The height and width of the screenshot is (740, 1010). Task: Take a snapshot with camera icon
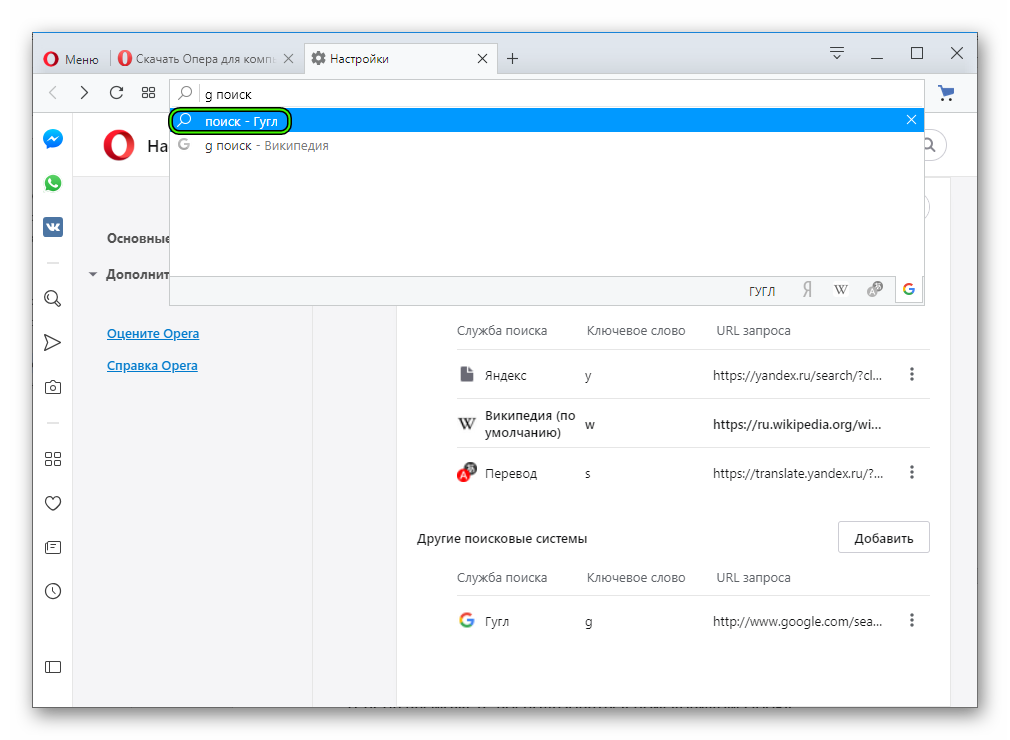[53, 387]
